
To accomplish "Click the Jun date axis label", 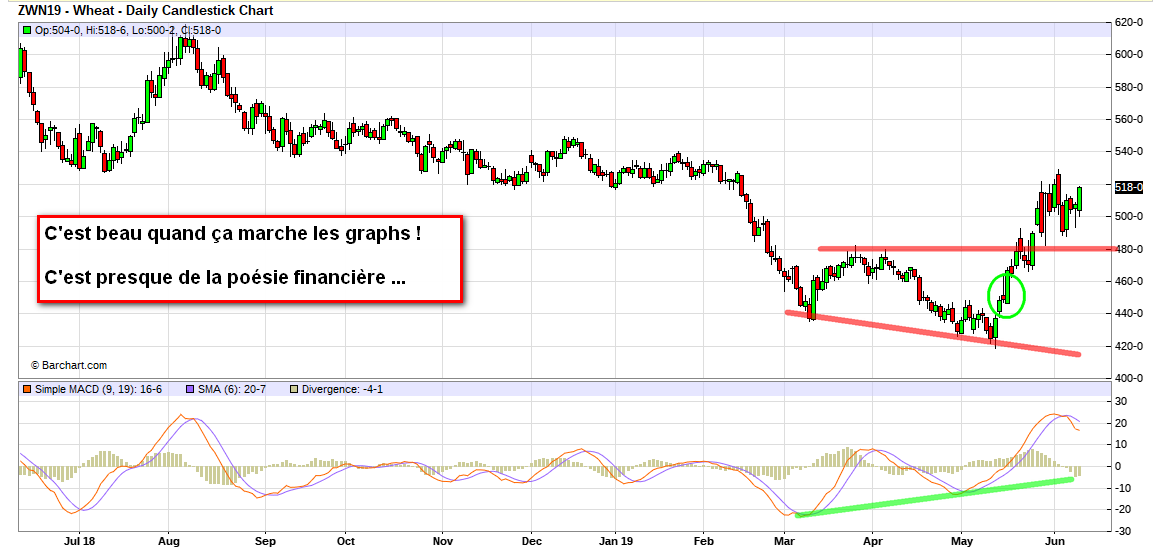I will coord(1055,540).
